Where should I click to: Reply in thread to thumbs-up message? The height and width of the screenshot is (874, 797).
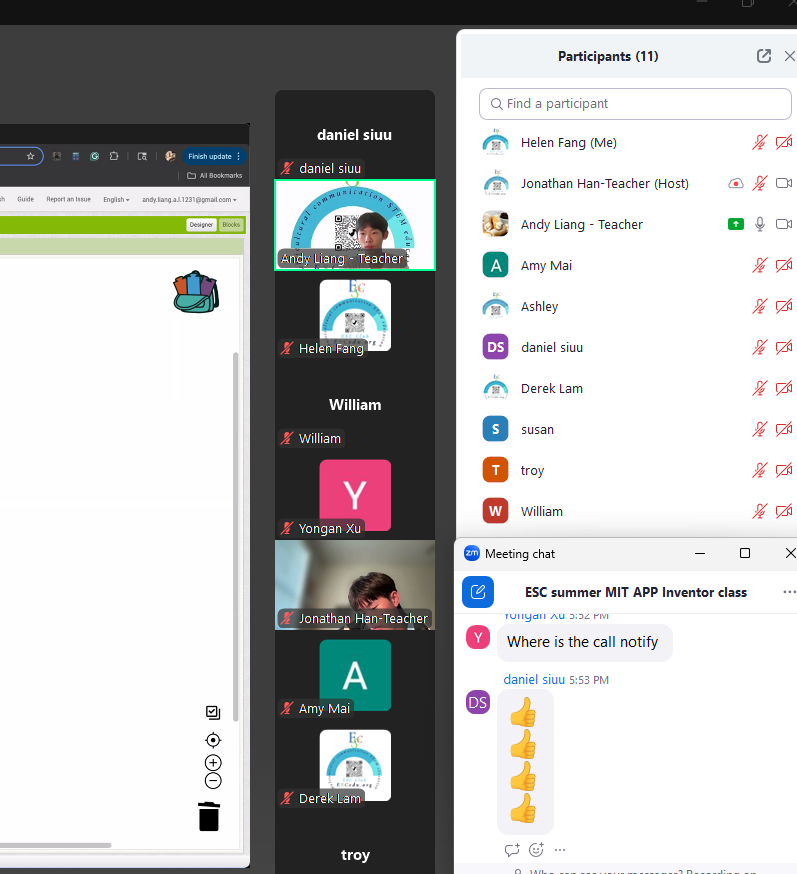[512, 850]
